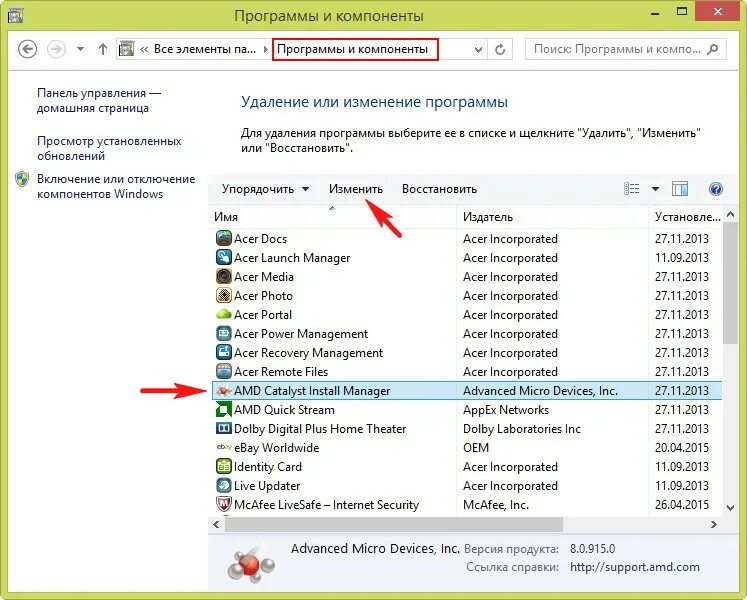Open 'Просмотр установленных обновлений' link
The width and height of the screenshot is (747, 600).
pos(109,148)
